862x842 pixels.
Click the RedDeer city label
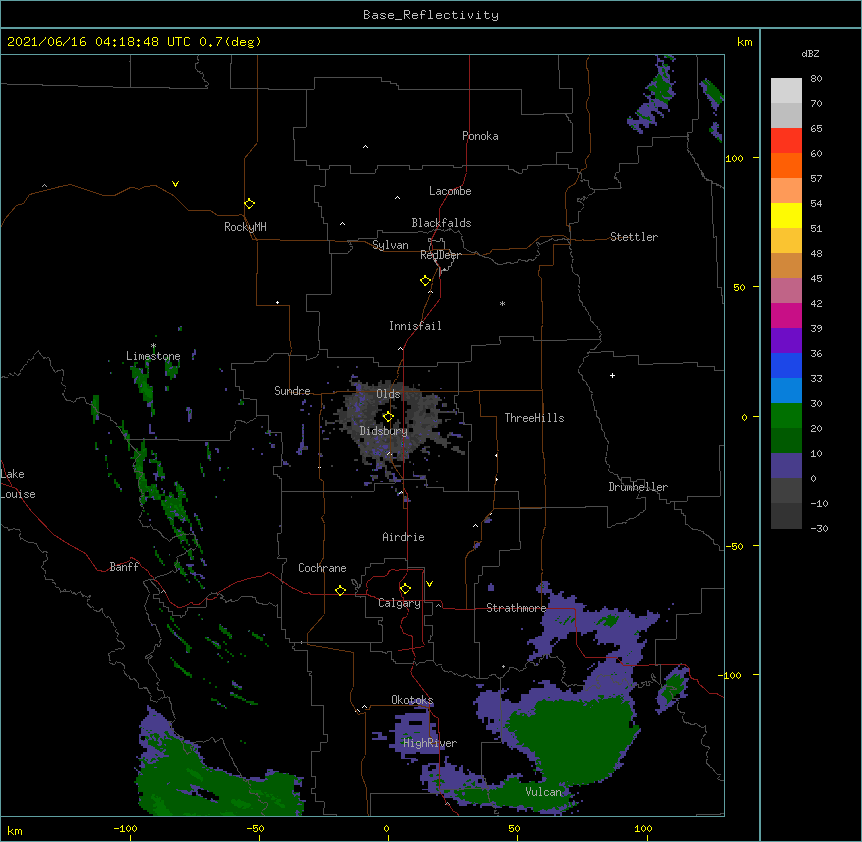[x=440, y=255]
